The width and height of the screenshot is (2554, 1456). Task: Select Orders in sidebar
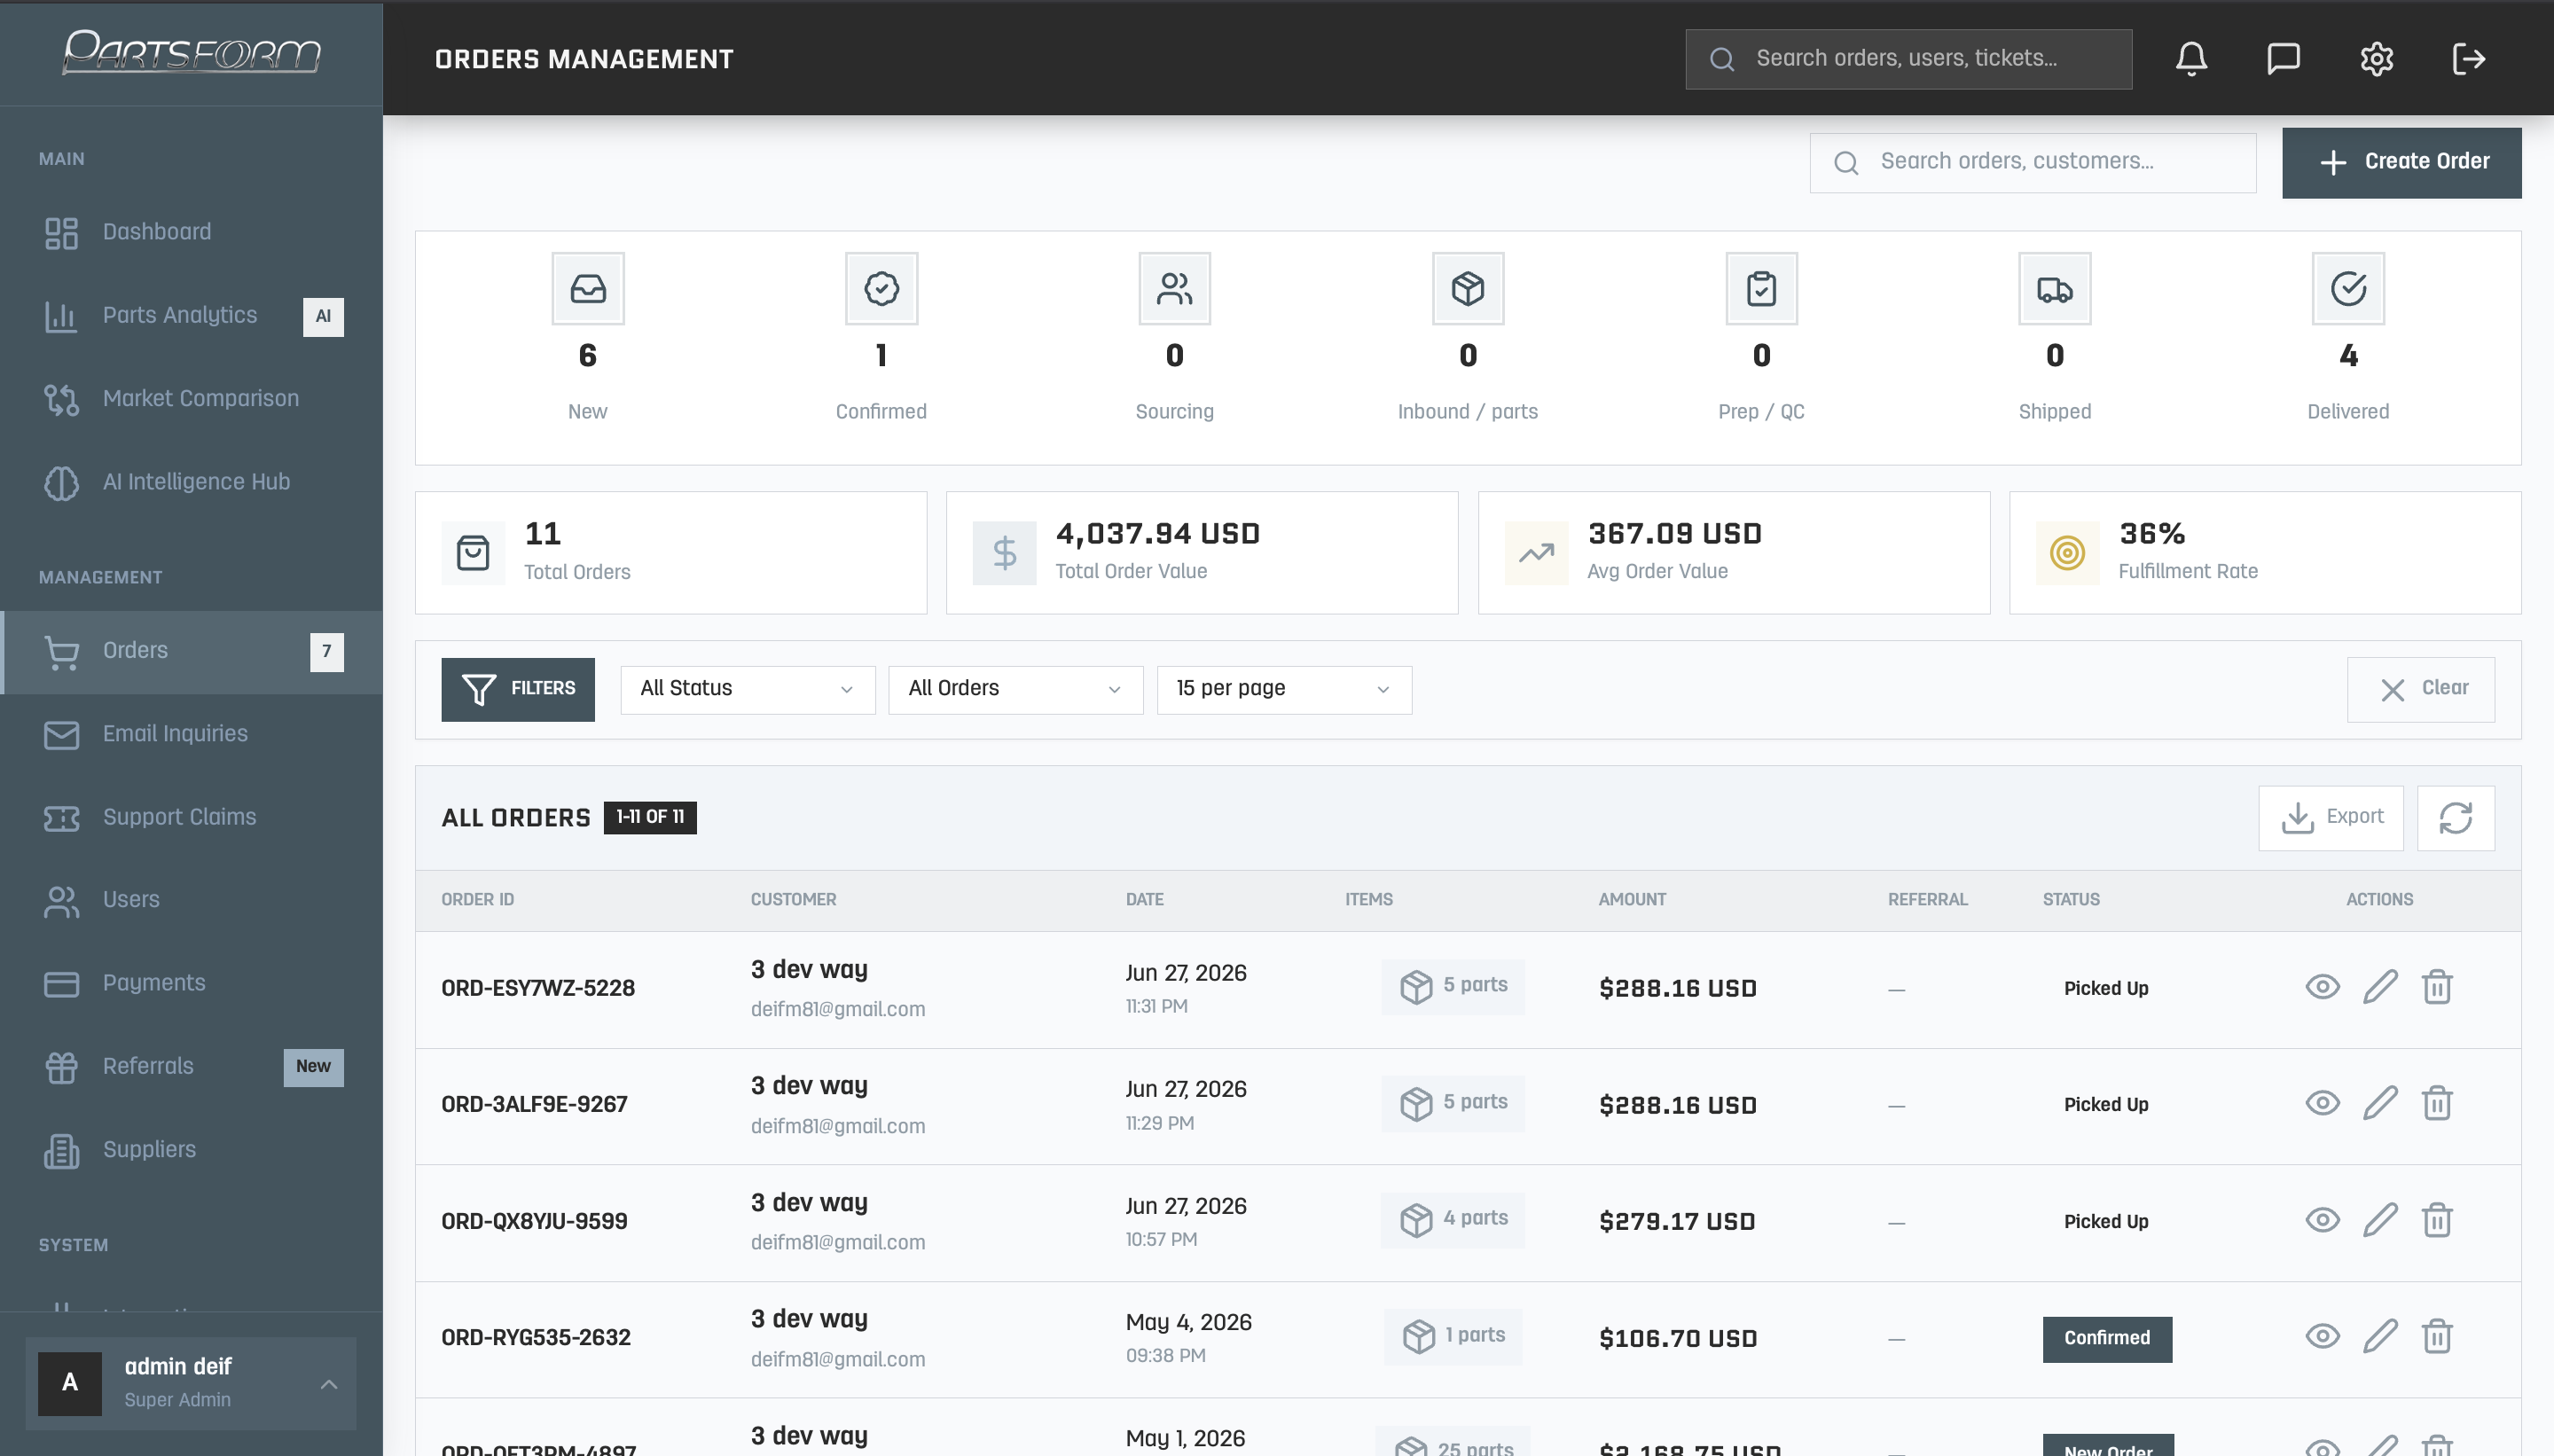click(192, 652)
